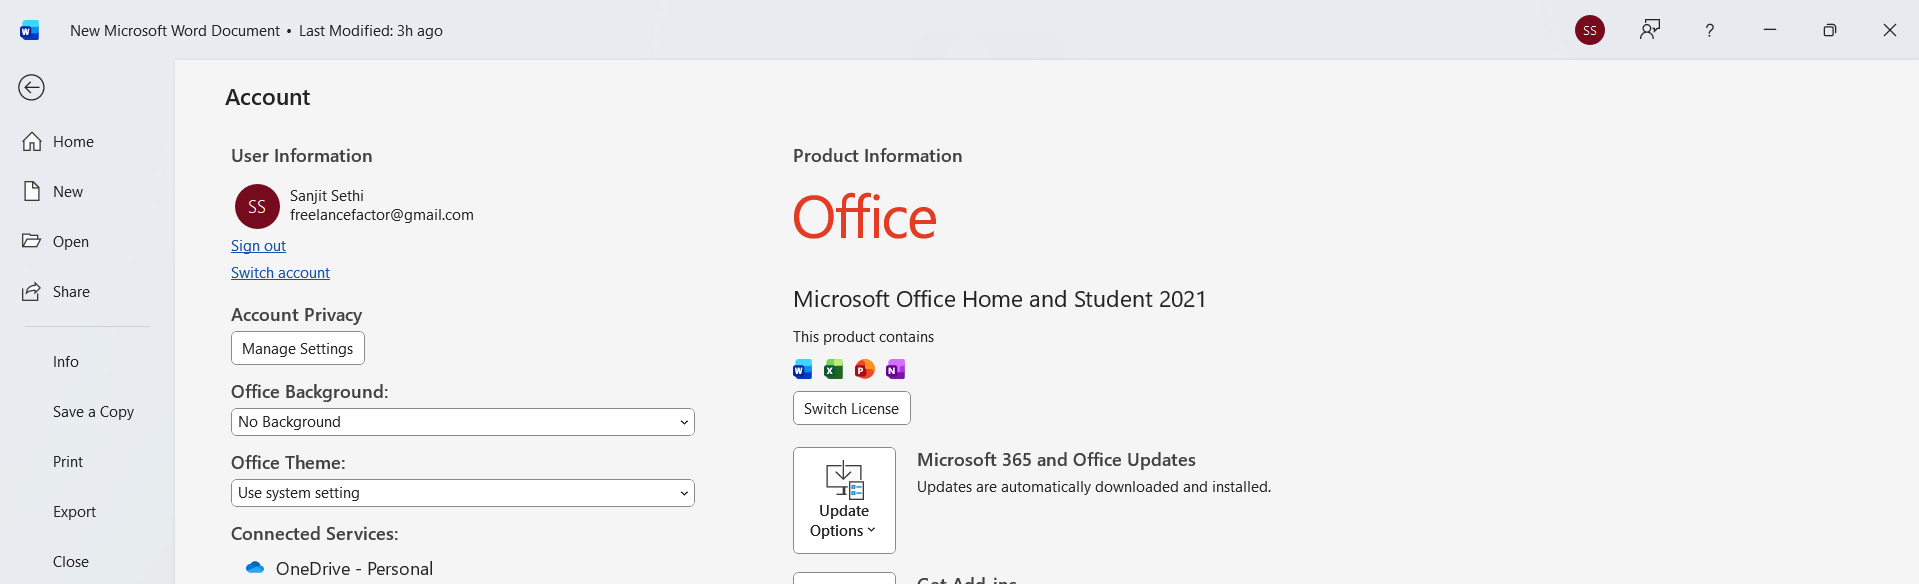Image resolution: width=1919 pixels, height=584 pixels.
Task: Open the Share option
Action: [71, 292]
